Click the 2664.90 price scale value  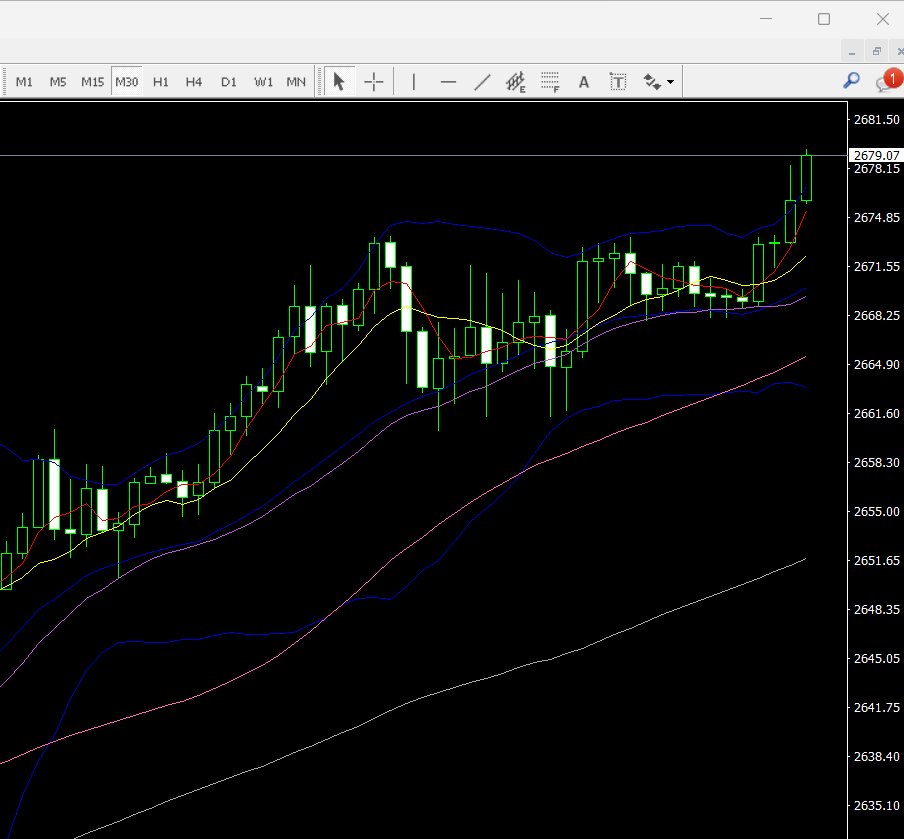pos(876,364)
